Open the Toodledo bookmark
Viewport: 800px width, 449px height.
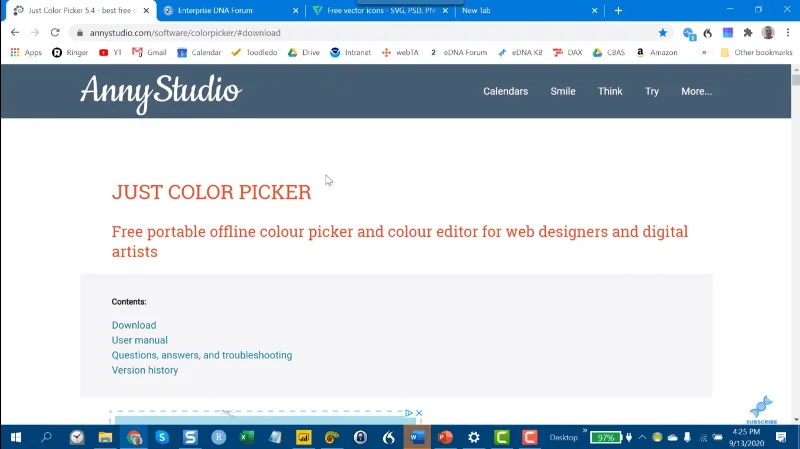(x=254, y=53)
